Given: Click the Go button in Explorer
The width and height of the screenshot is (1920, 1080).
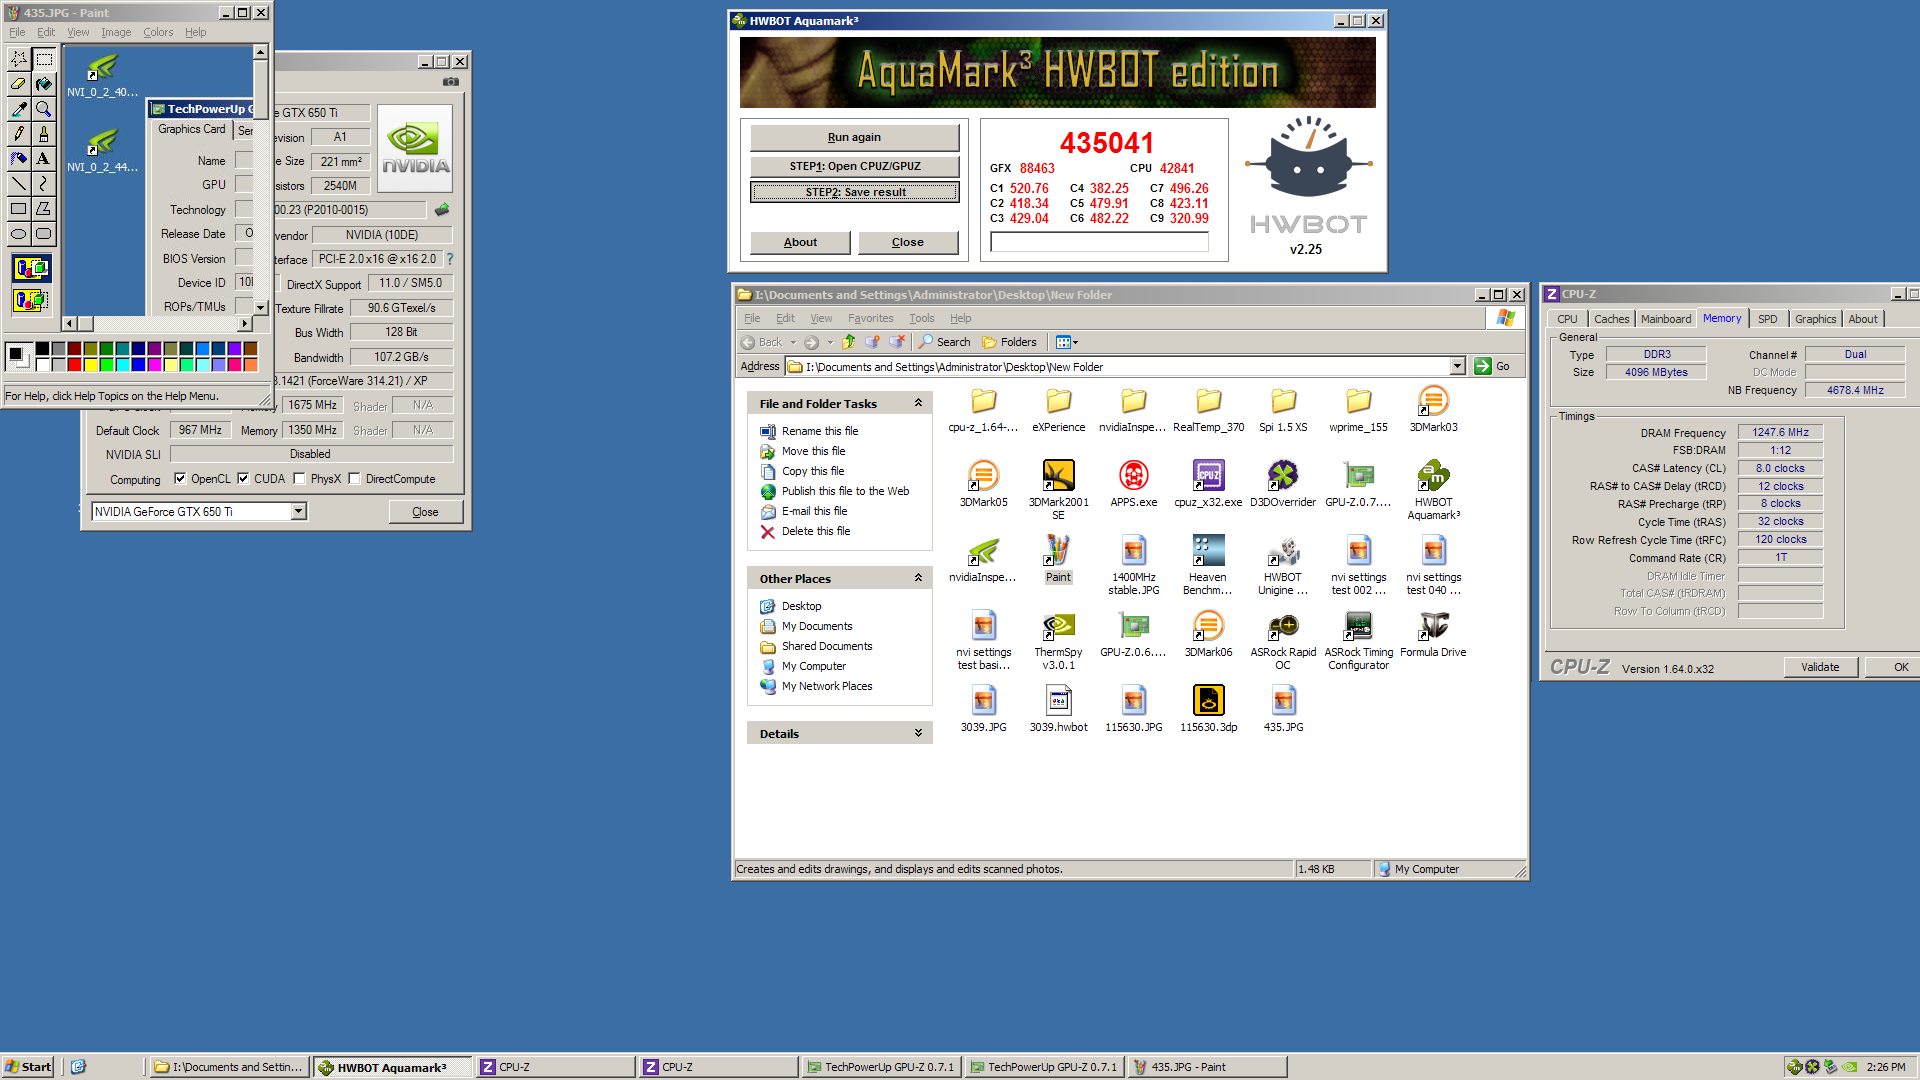Looking at the screenshot, I should point(1492,367).
